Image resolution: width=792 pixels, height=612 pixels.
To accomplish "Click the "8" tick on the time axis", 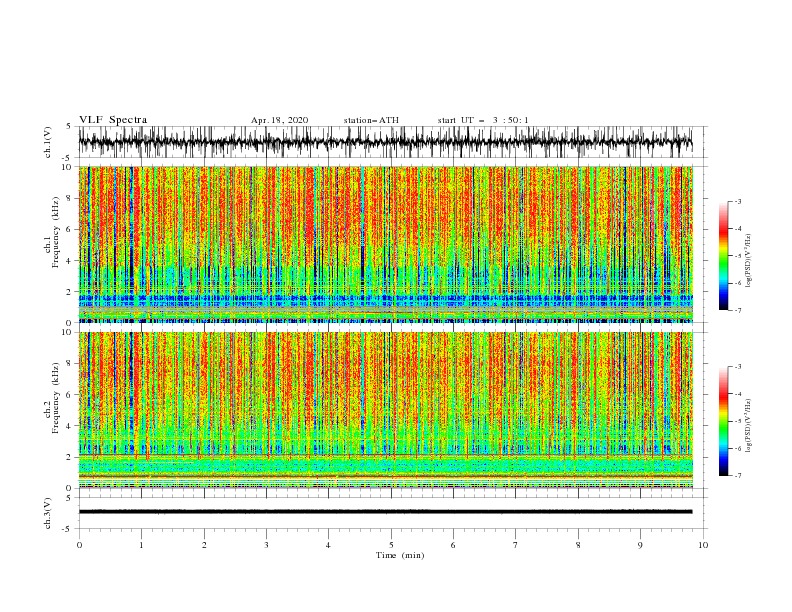I will click(578, 545).
